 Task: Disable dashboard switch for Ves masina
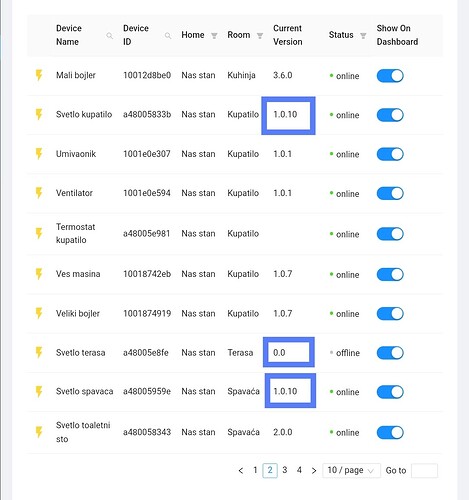coord(390,274)
